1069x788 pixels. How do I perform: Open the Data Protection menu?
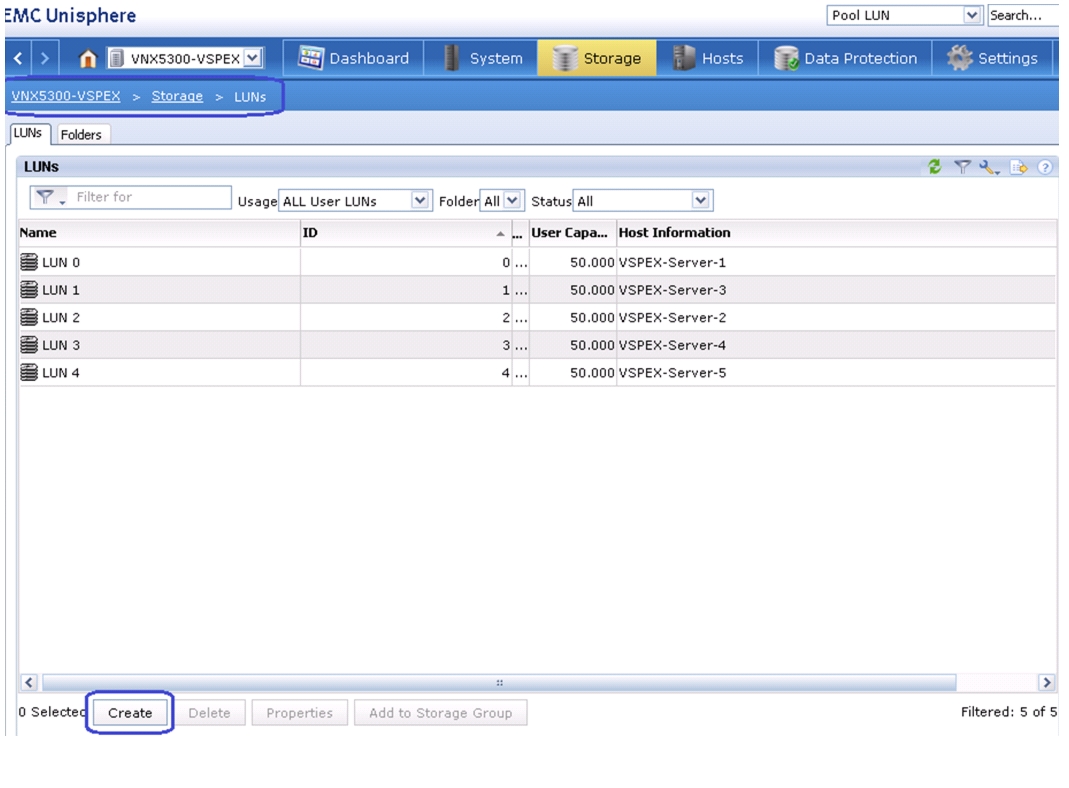pyautogui.click(x=845, y=58)
